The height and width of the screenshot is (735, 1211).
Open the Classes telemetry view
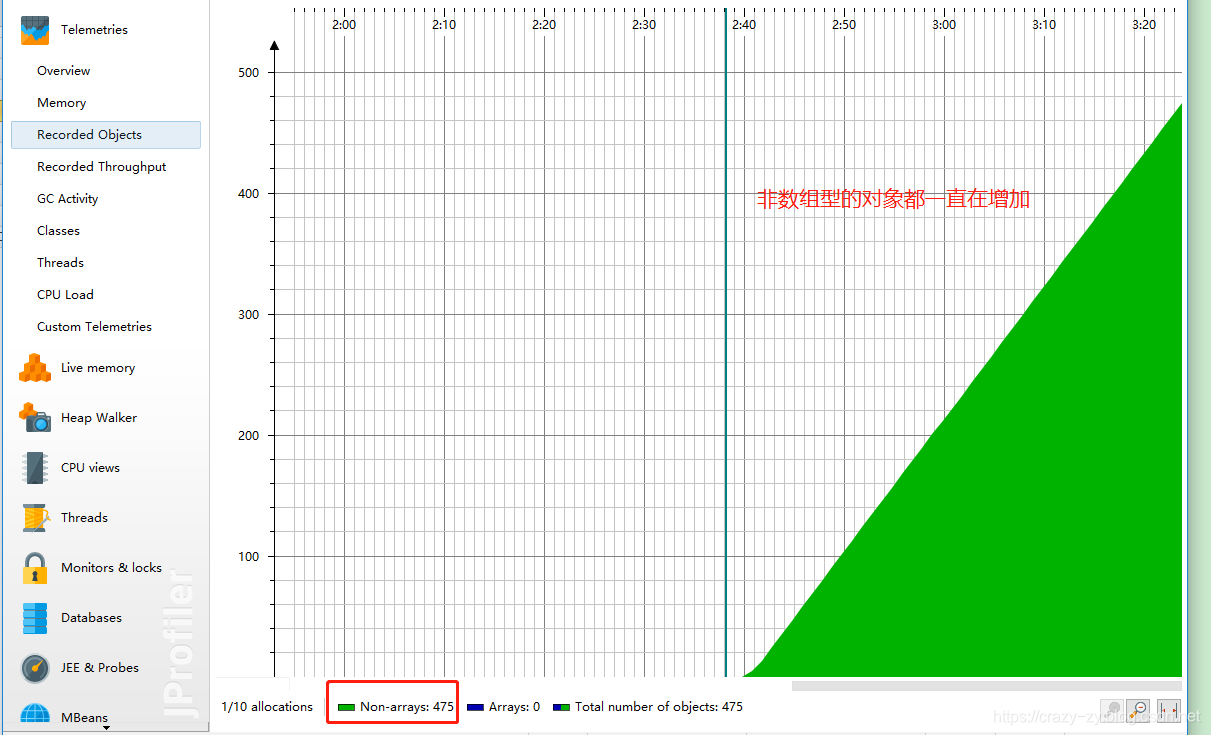[58, 231]
